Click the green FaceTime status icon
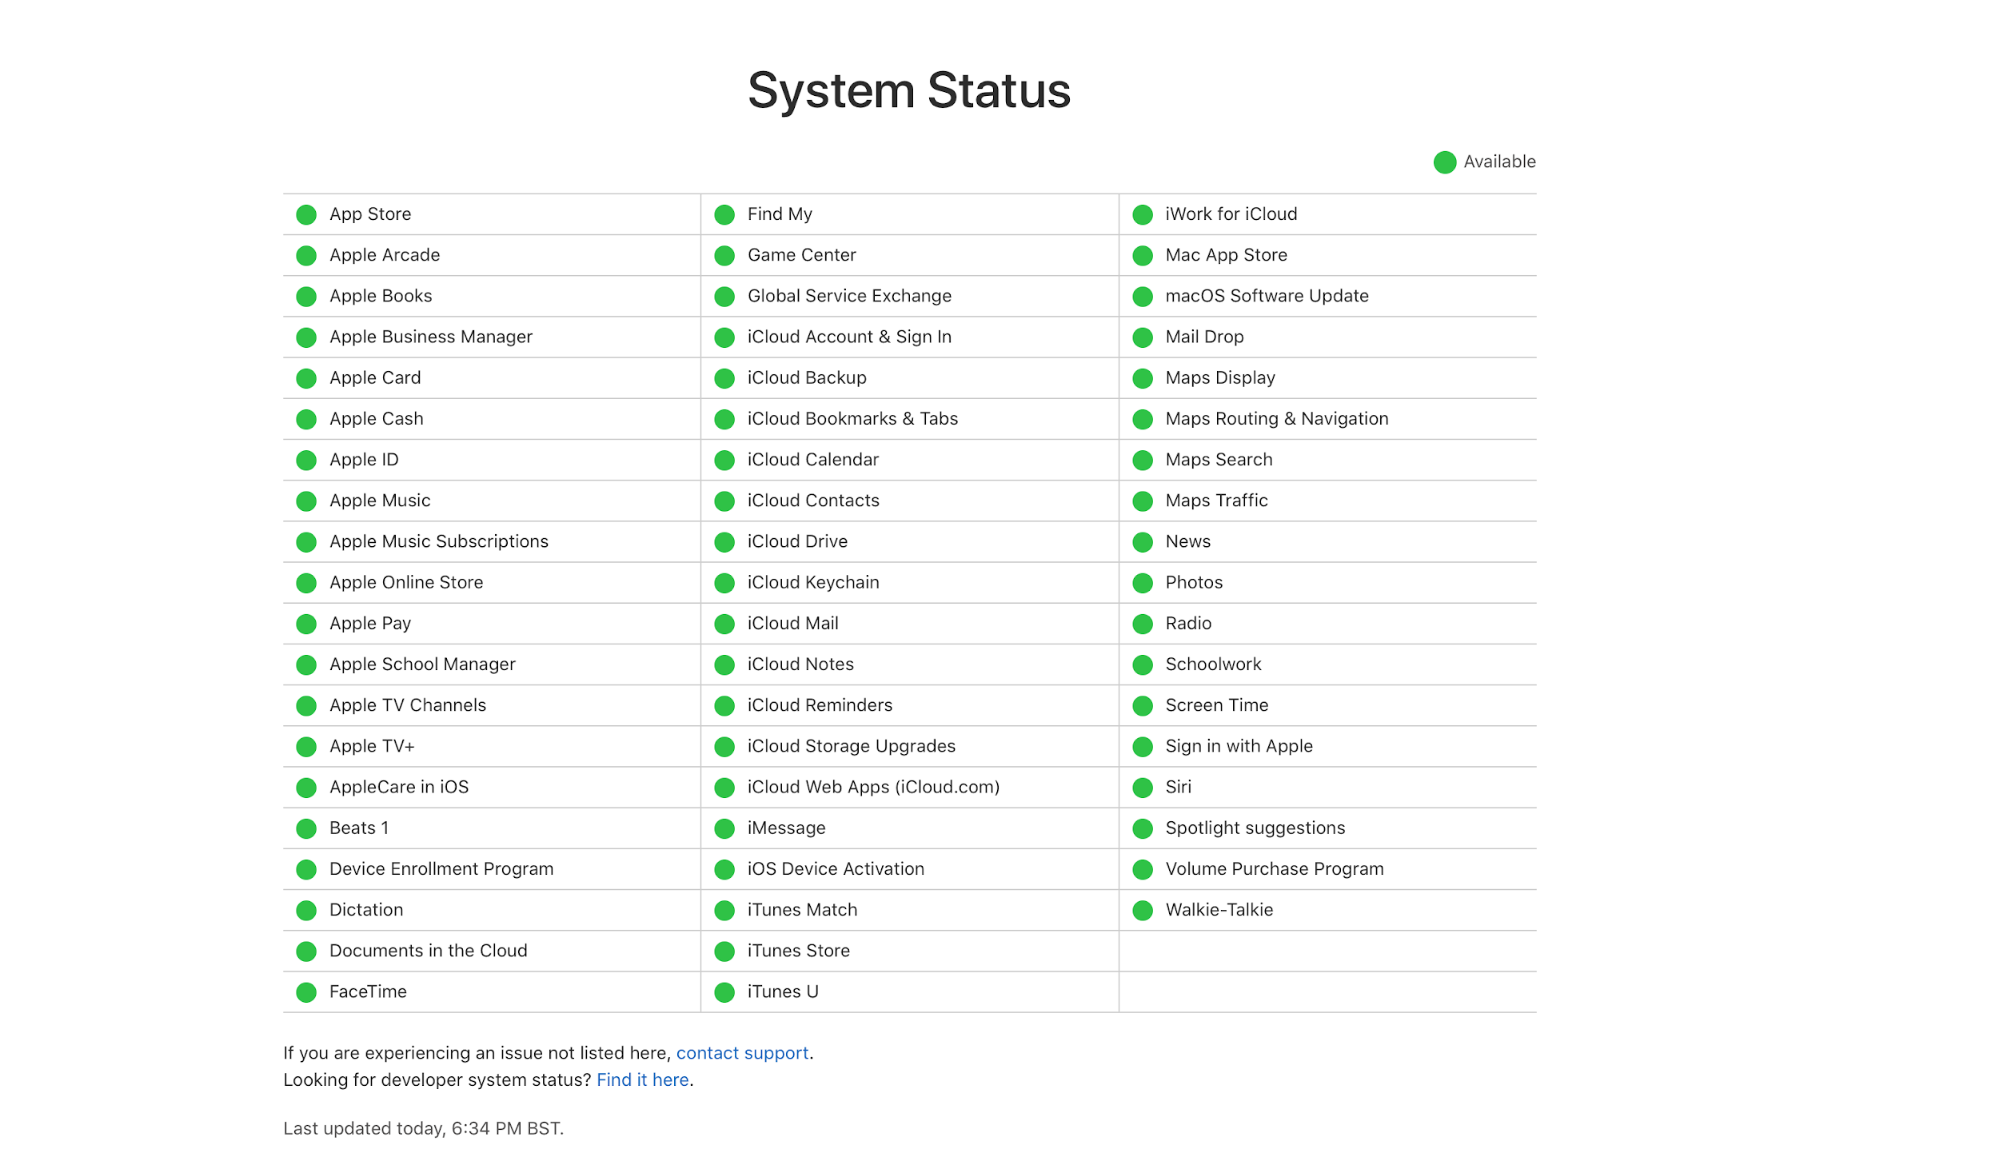This screenshot has height=1163, width=1999. 306,991
